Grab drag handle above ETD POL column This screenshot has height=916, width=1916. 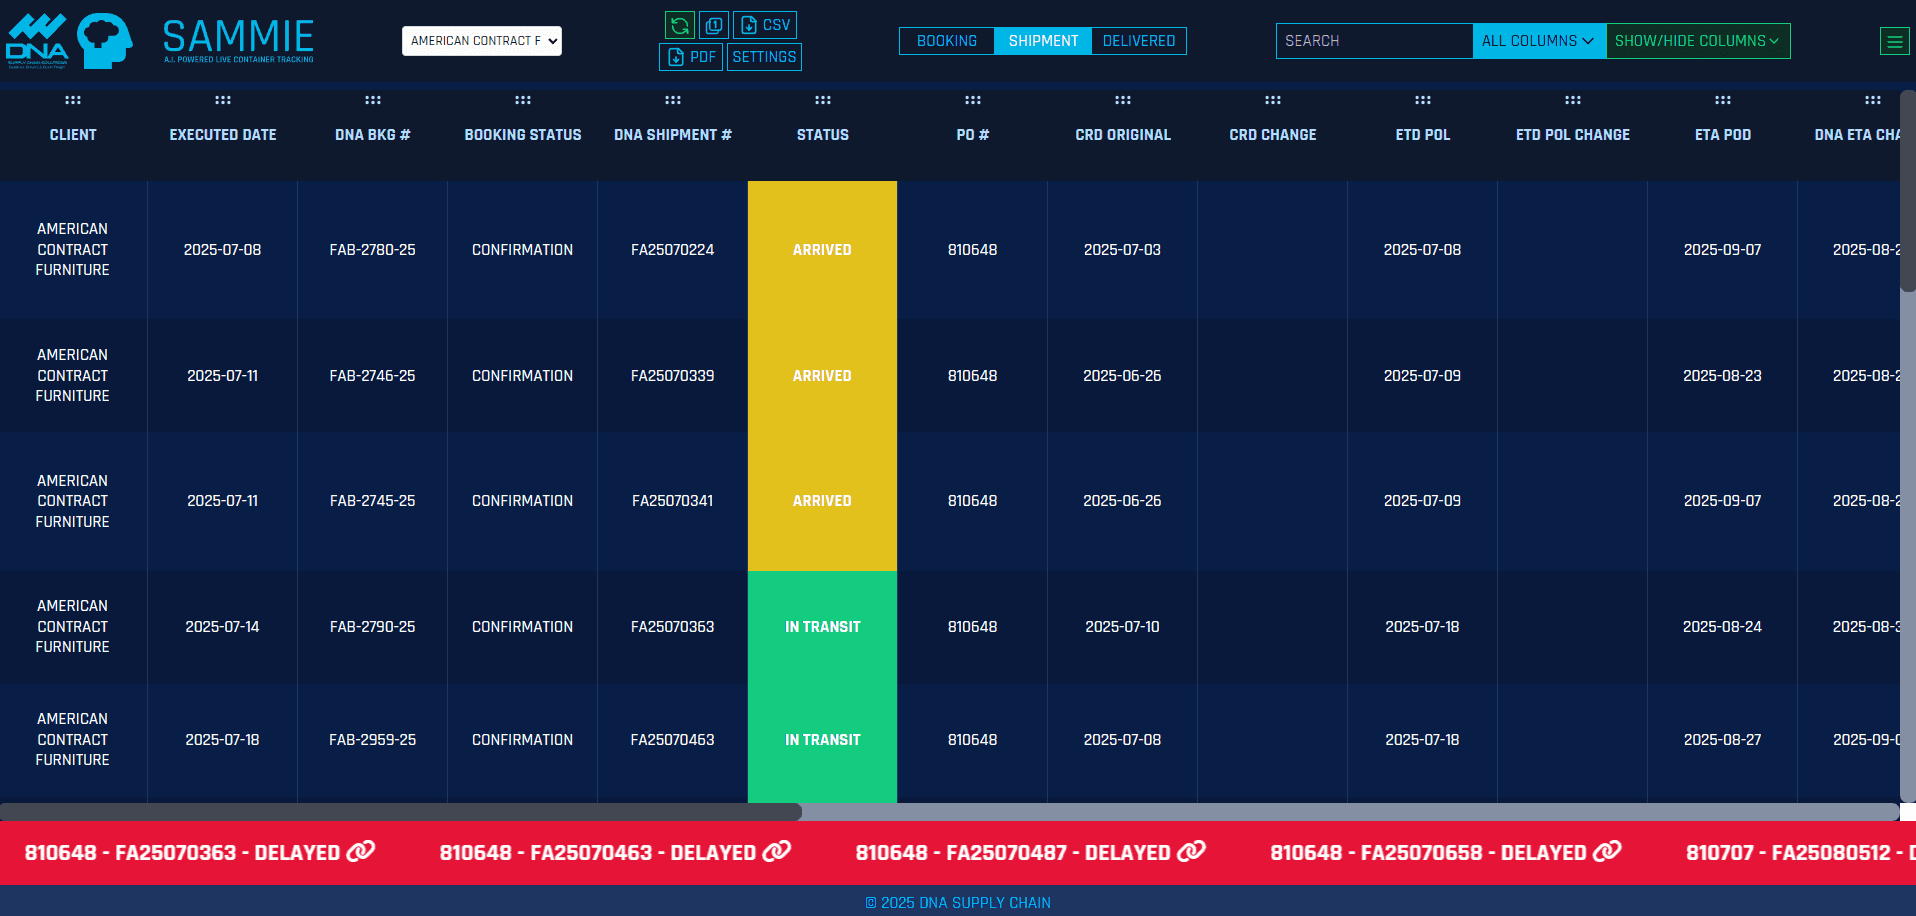click(x=1423, y=100)
